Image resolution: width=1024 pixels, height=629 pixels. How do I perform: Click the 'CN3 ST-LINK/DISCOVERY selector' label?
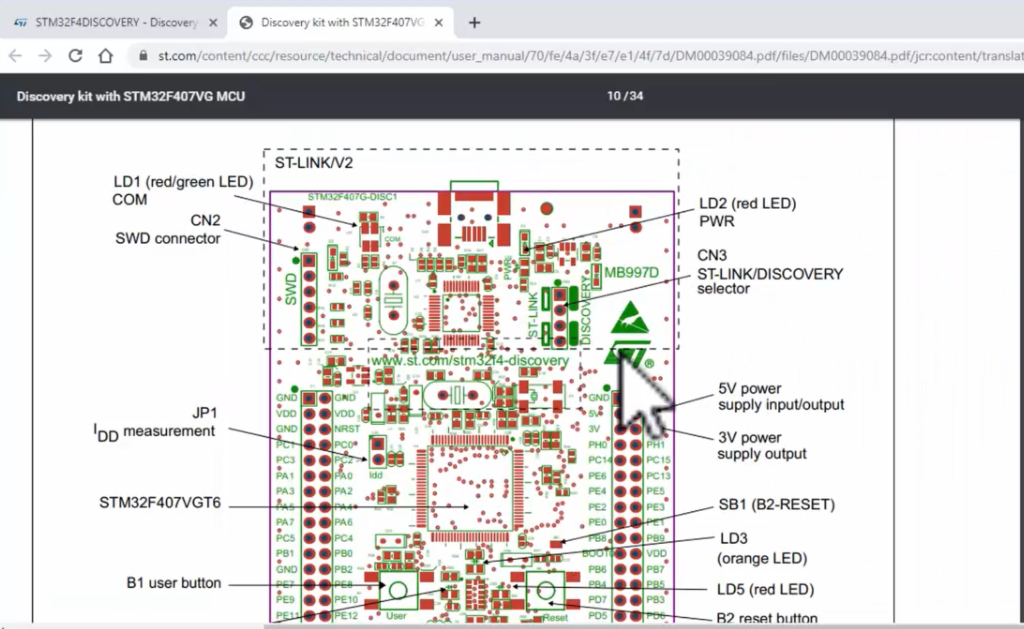[770, 272]
